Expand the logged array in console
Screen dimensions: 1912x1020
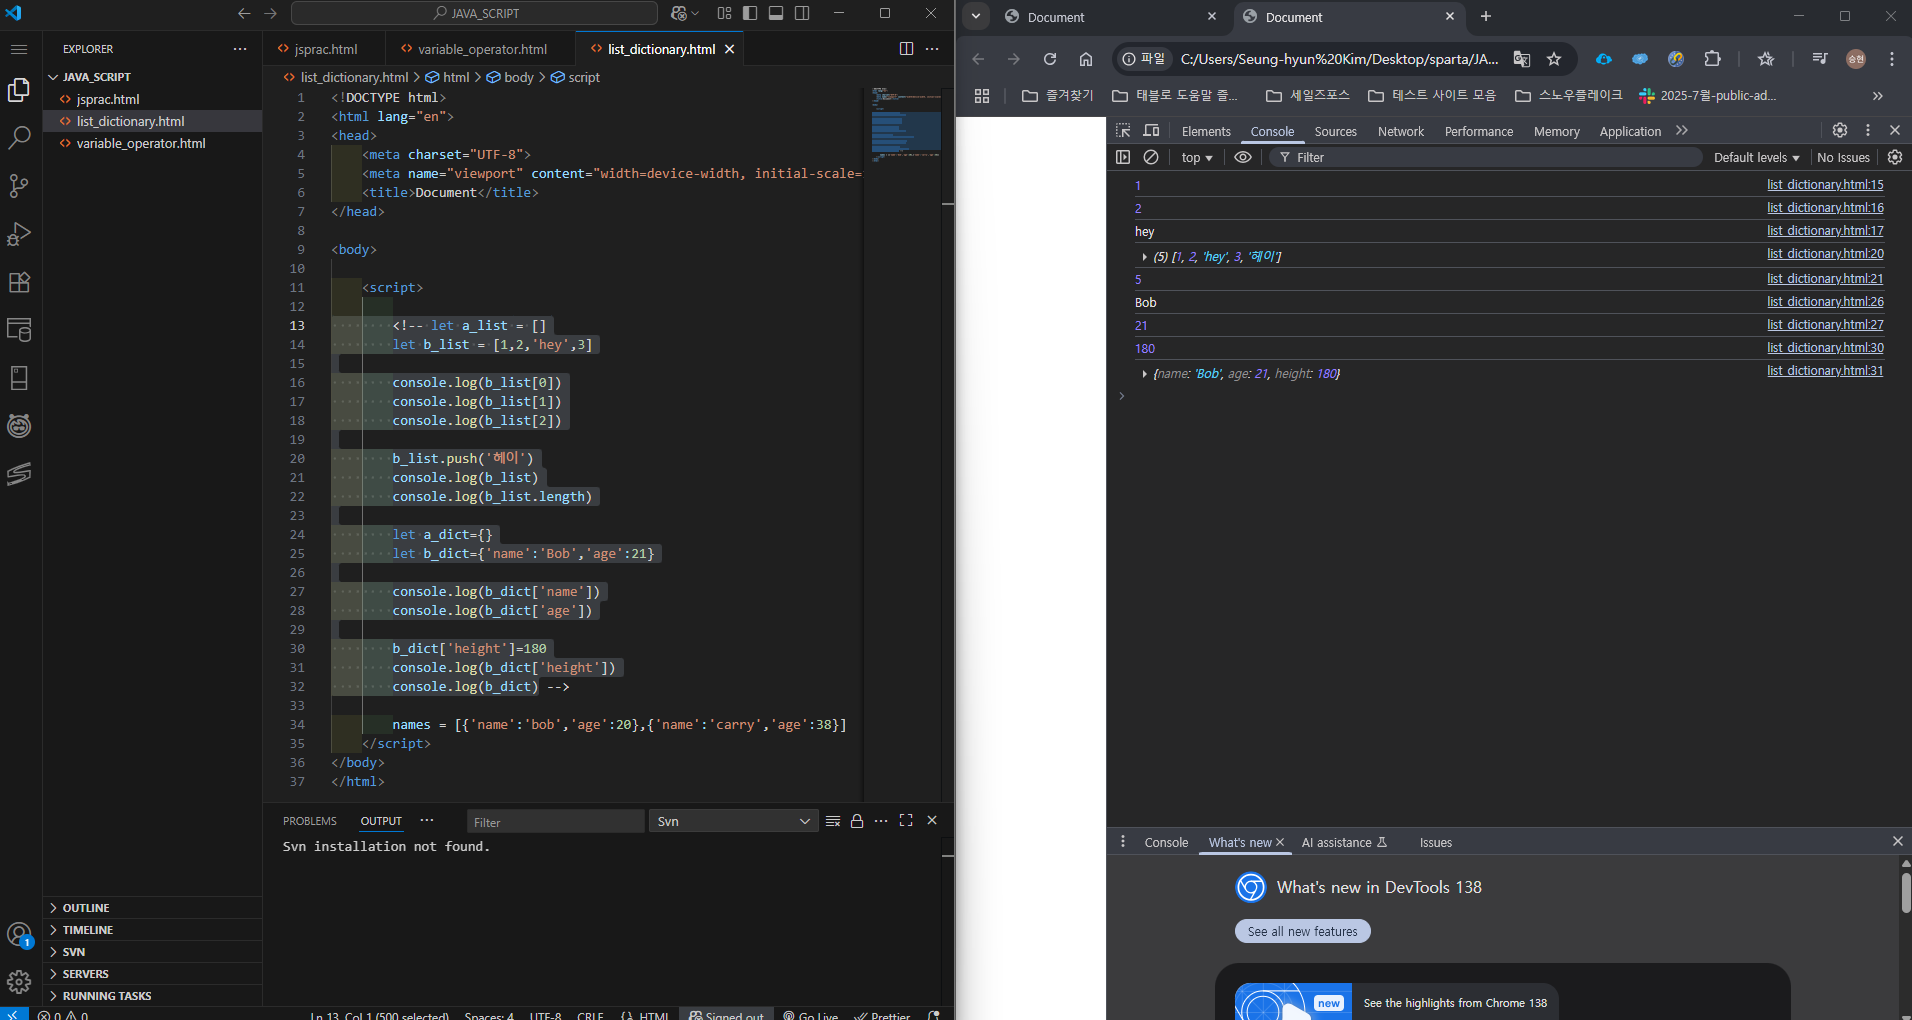(x=1144, y=257)
